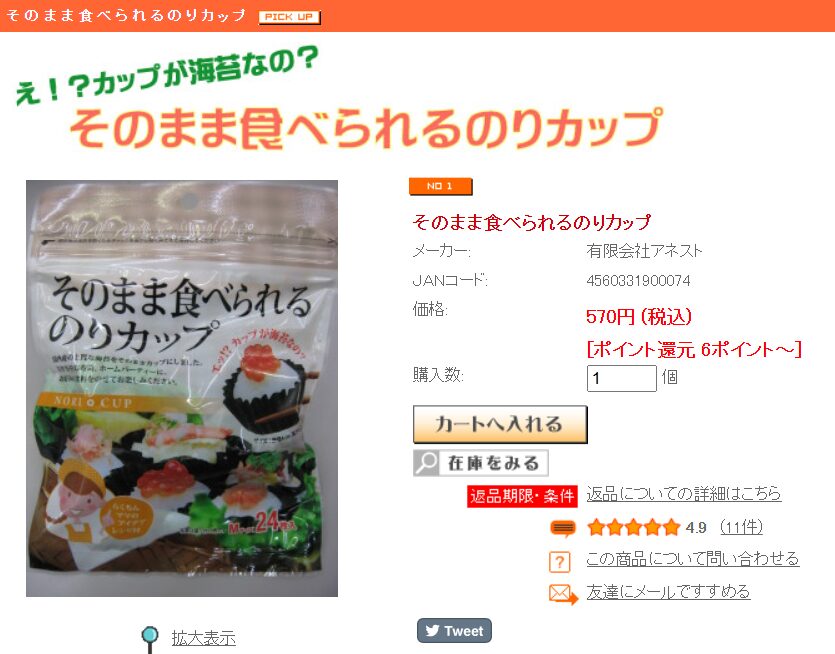Open the 拡大表示 enlarge image link
The width and height of the screenshot is (835, 654).
point(203,637)
